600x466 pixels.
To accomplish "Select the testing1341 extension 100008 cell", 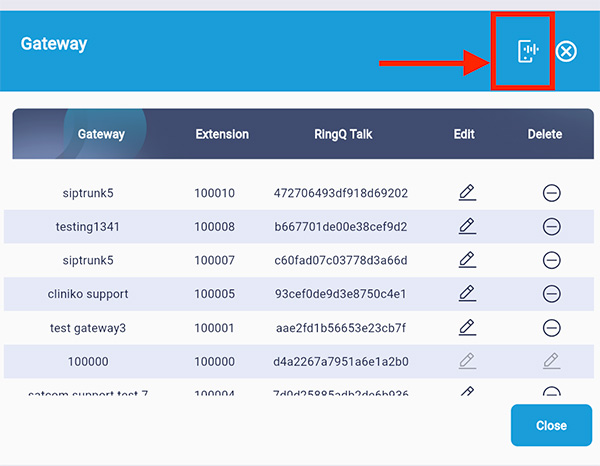I will (214, 227).
